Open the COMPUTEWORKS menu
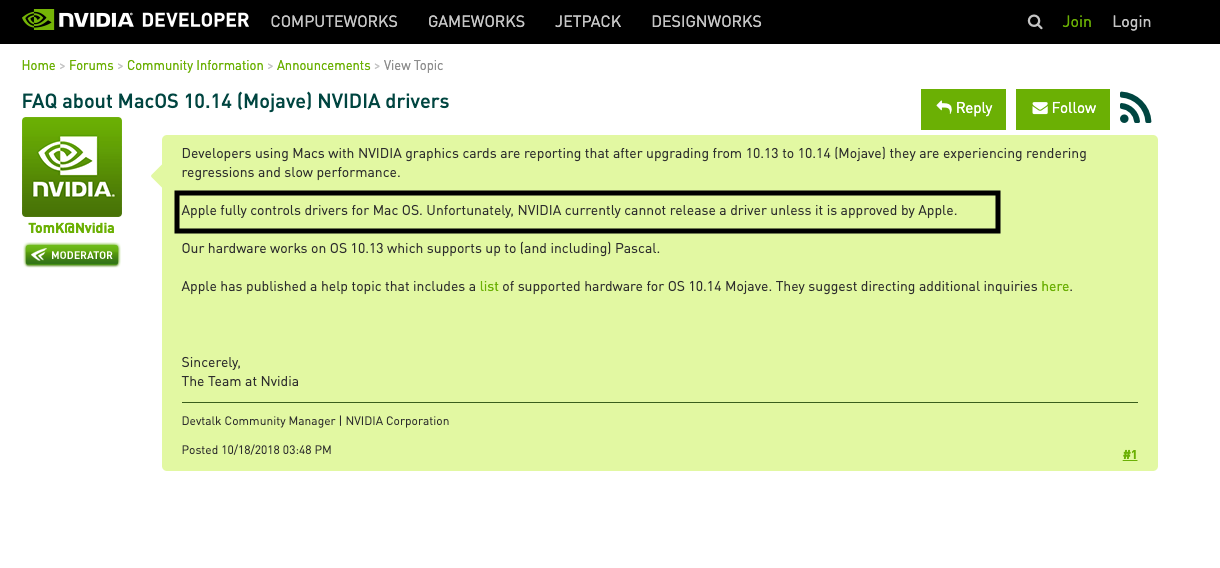1220x568 pixels. pos(334,21)
